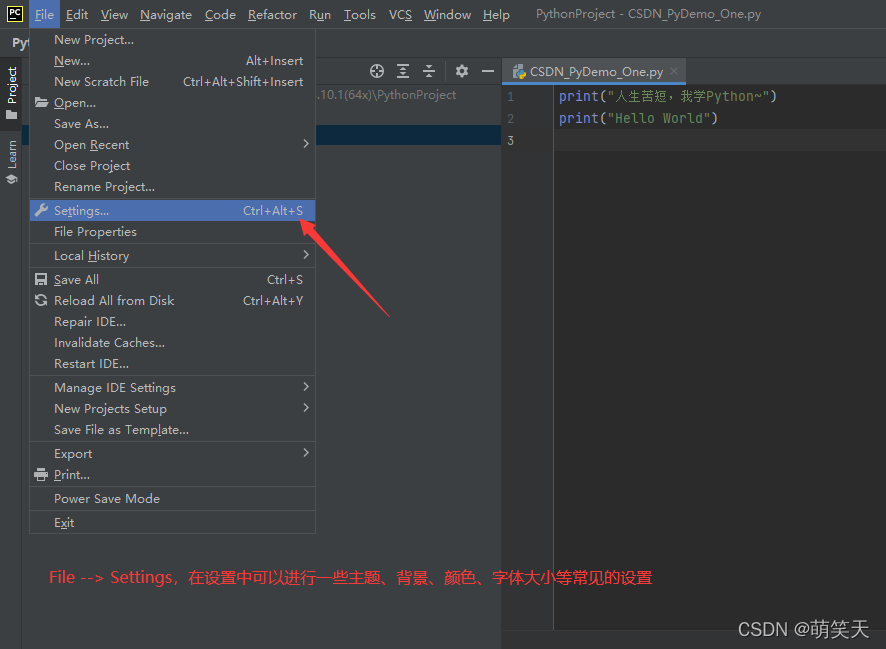Open Settings from the File menu
Image resolution: width=886 pixels, height=649 pixels.
[82, 211]
